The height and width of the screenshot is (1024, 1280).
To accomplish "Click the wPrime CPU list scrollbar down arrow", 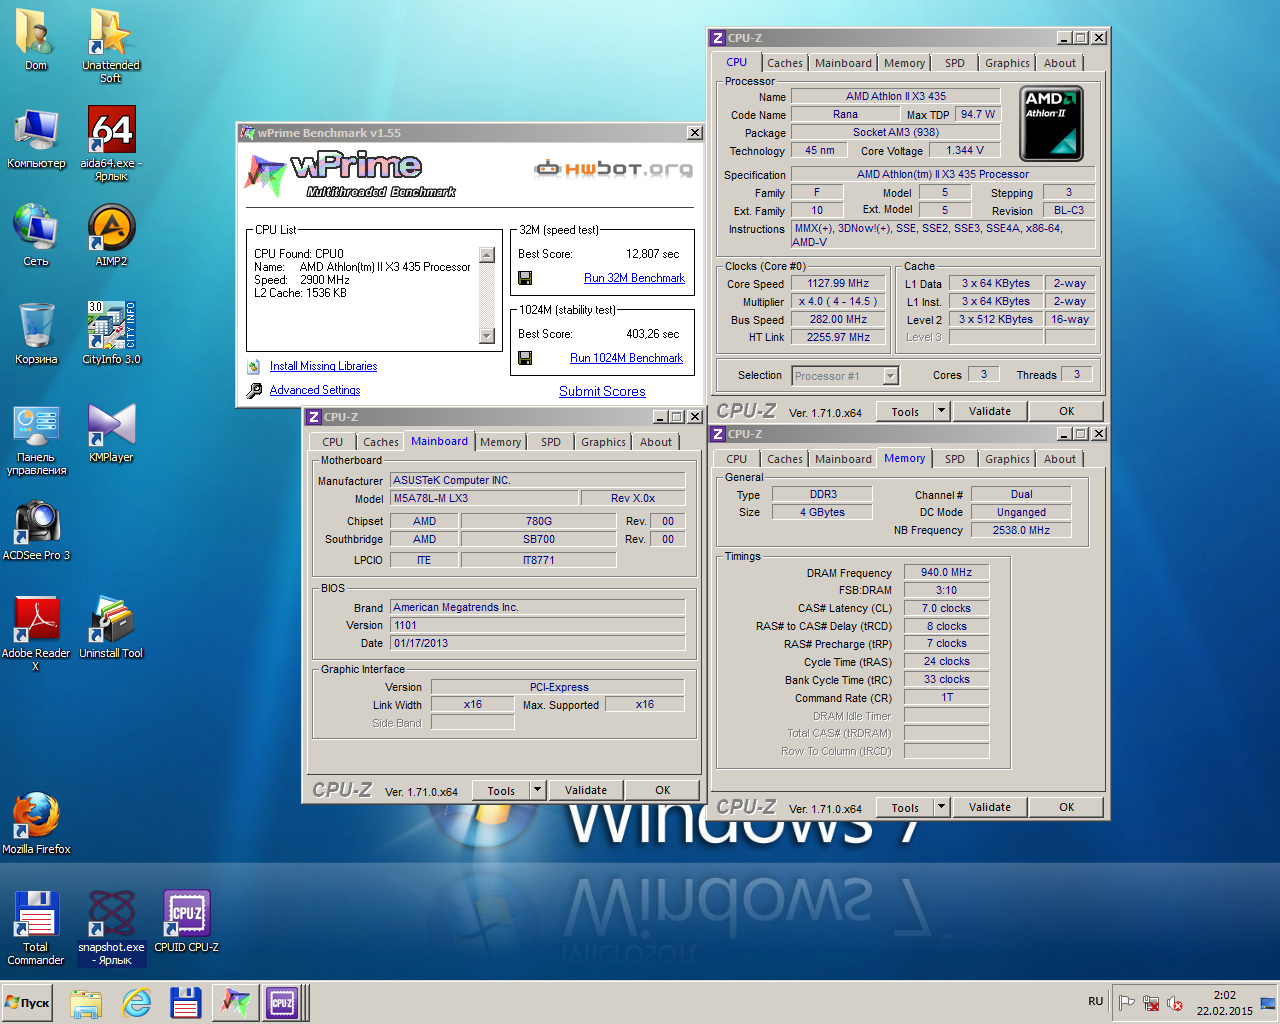I will pyautogui.click(x=487, y=336).
